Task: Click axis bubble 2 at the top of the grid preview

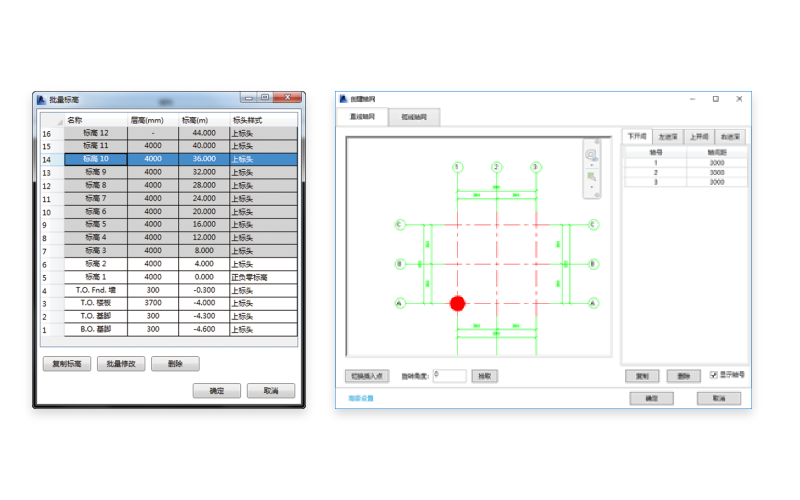Action: pyautogui.click(x=496, y=167)
